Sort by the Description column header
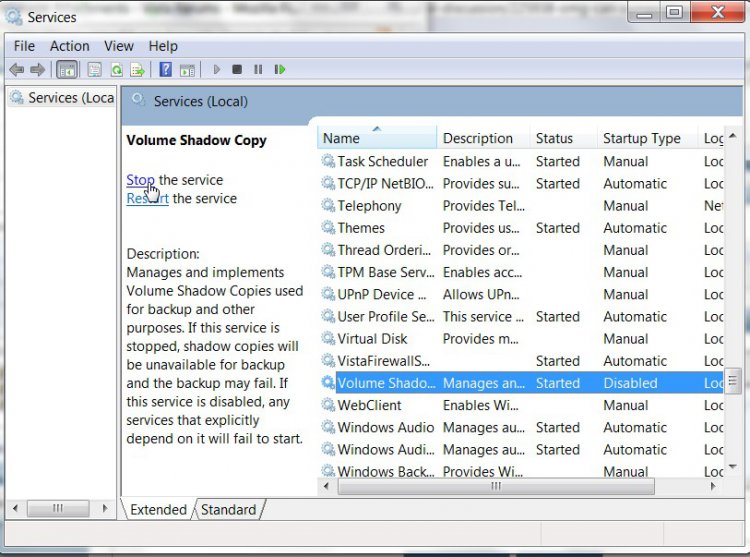This screenshot has width=750, height=557. coord(483,138)
